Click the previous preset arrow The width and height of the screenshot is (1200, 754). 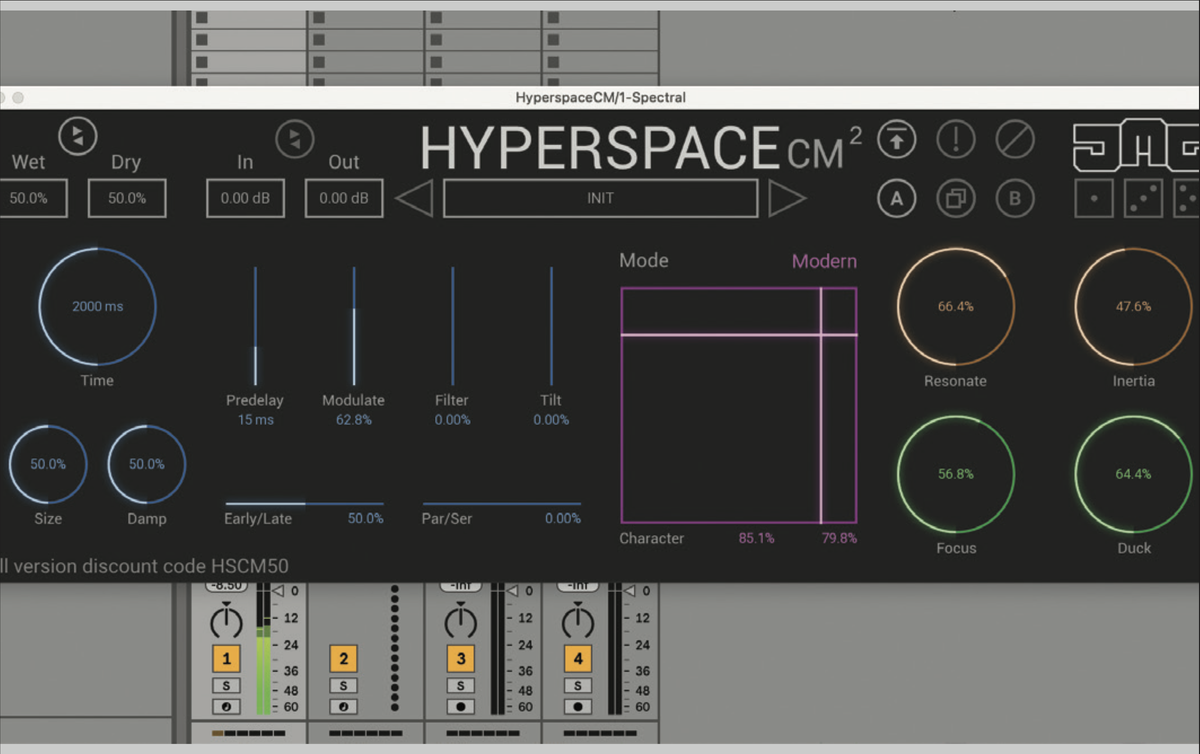pyautogui.click(x=414, y=197)
